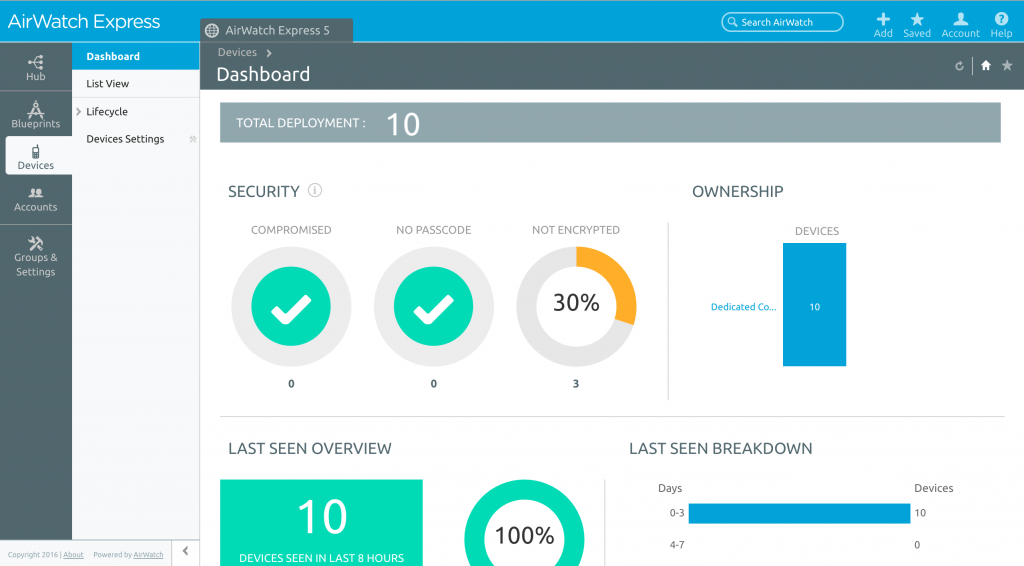1024x566 pixels.
Task: Open Groups & Settings section
Action: (35, 257)
